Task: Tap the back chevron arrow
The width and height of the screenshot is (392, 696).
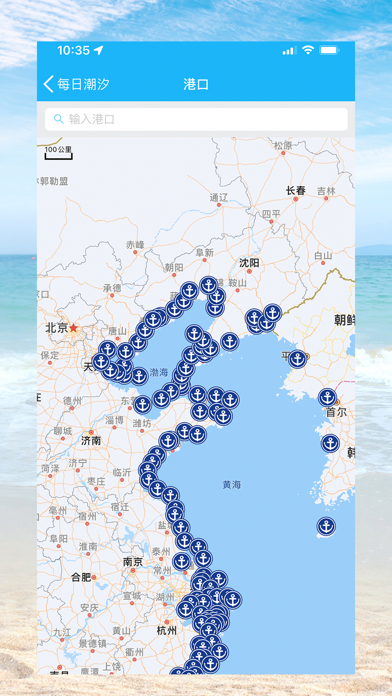Action: coord(48,84)
